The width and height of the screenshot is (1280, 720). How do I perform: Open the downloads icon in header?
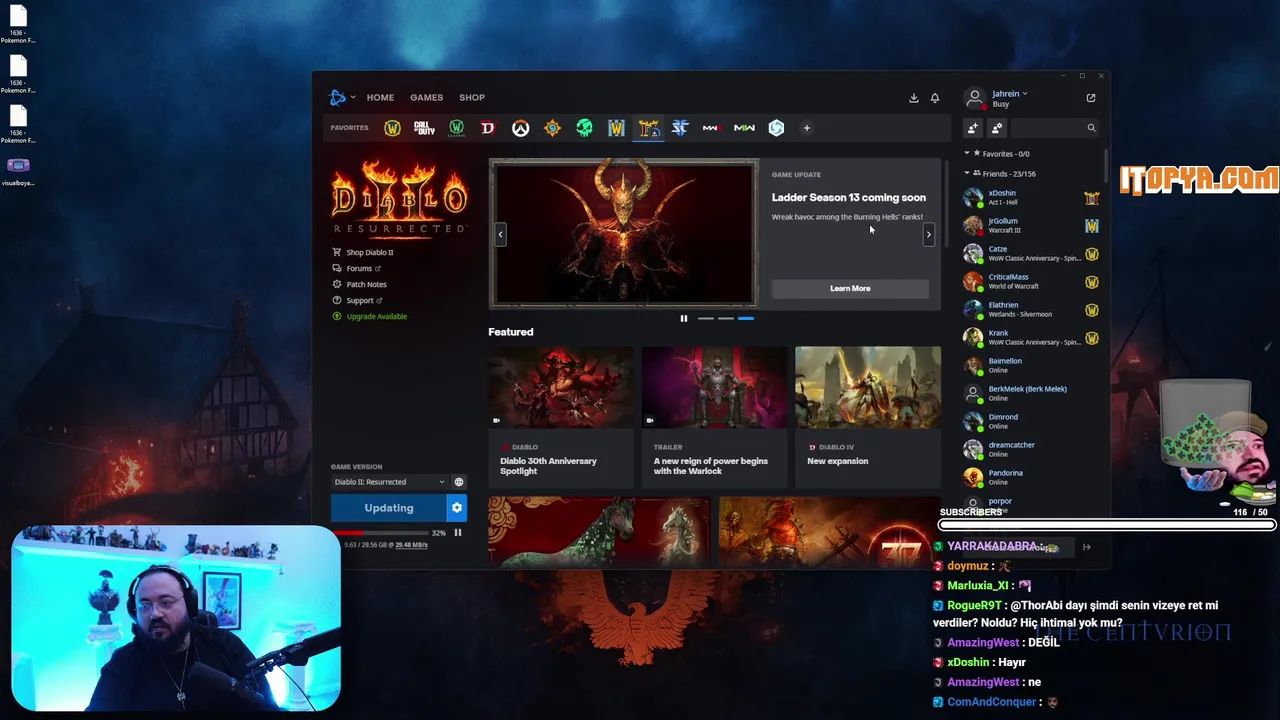[913, 98]
